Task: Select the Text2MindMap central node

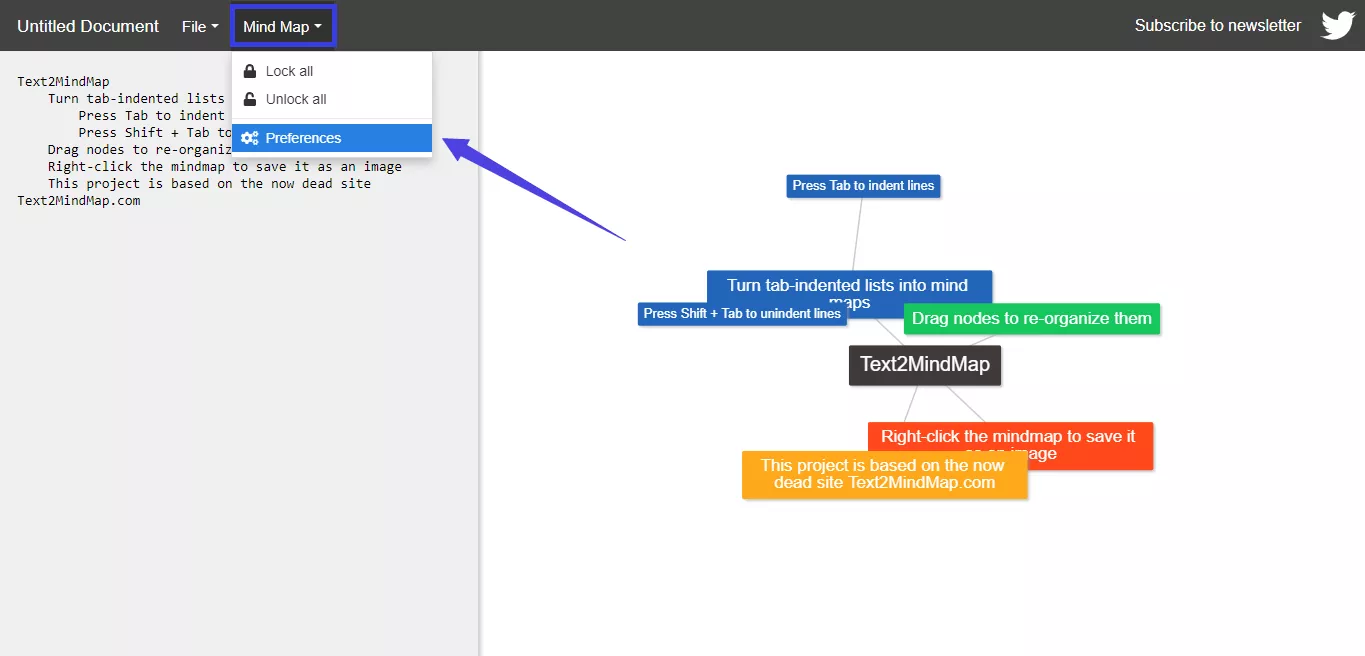Action: [924, 365]
